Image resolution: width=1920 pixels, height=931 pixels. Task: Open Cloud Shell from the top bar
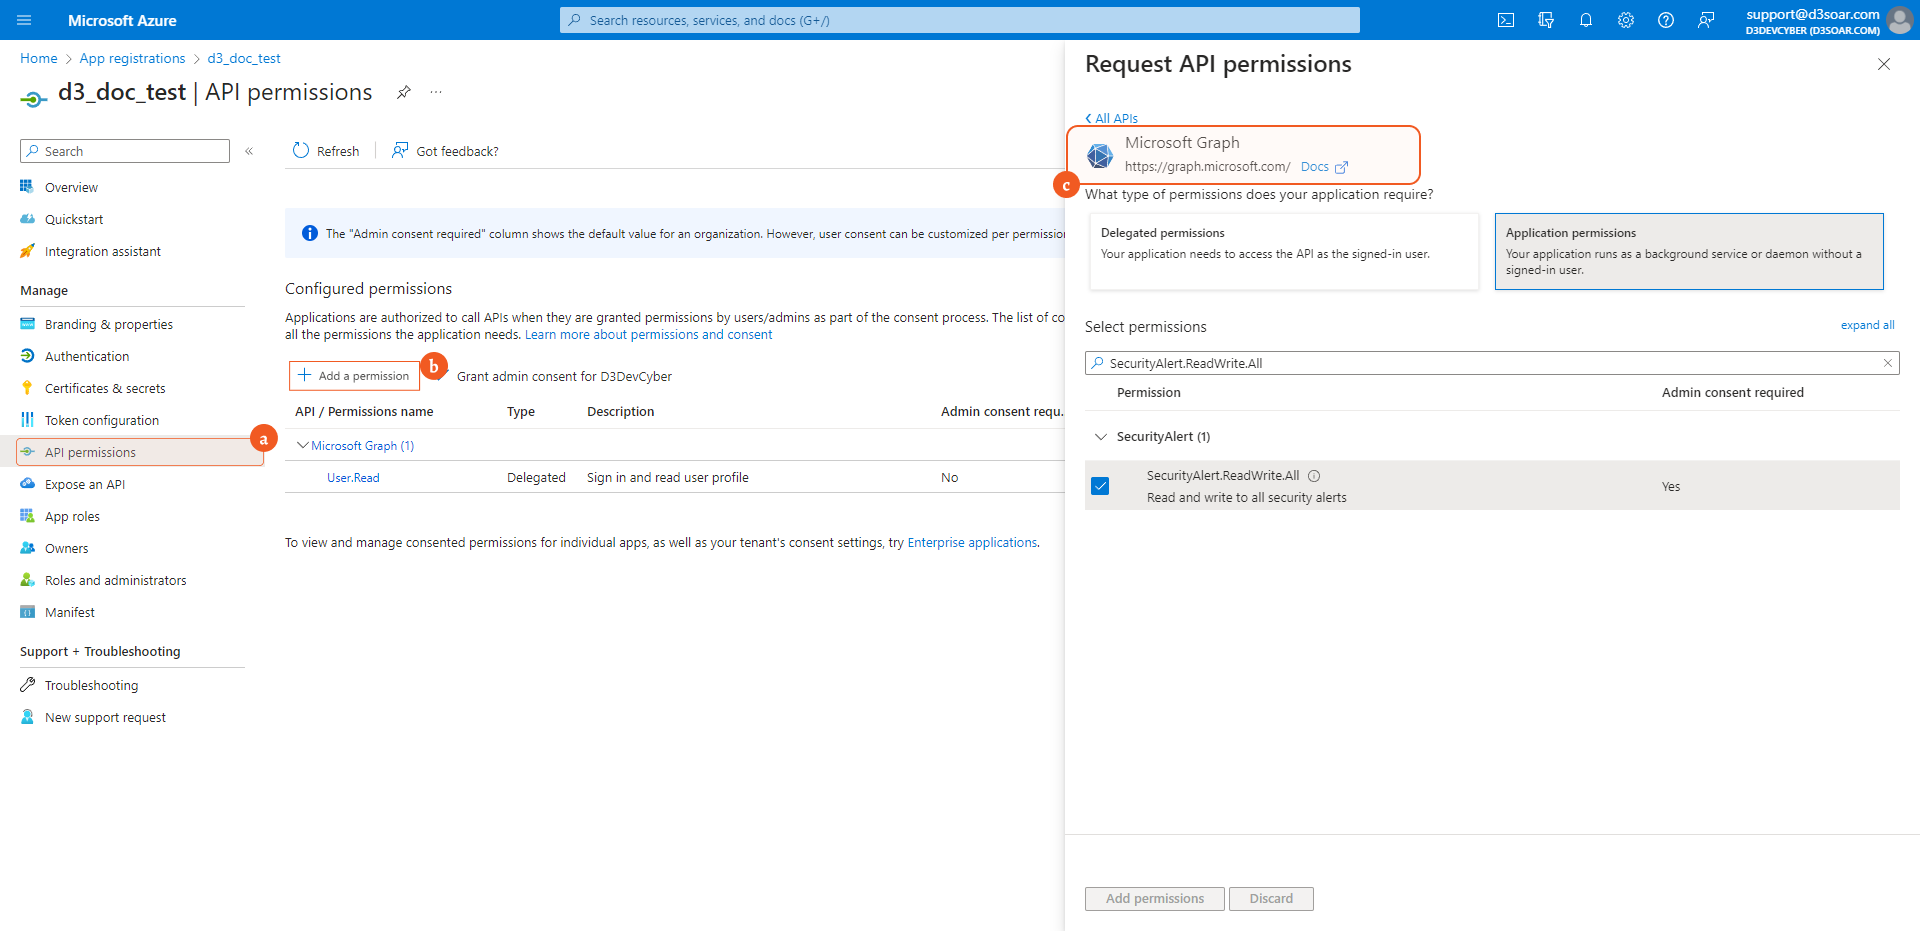1505,20
